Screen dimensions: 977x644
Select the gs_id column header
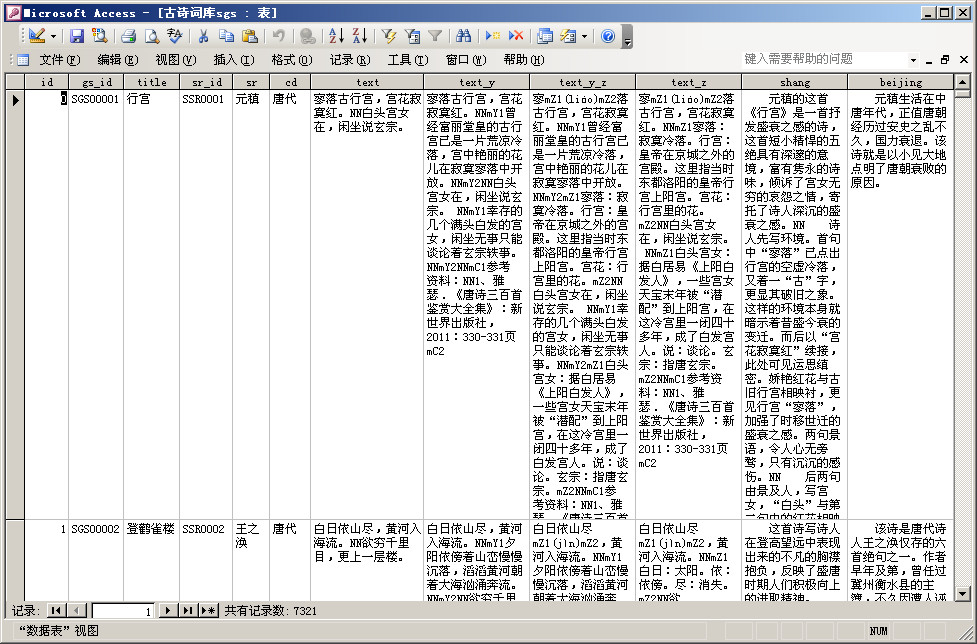click(96, 82)
